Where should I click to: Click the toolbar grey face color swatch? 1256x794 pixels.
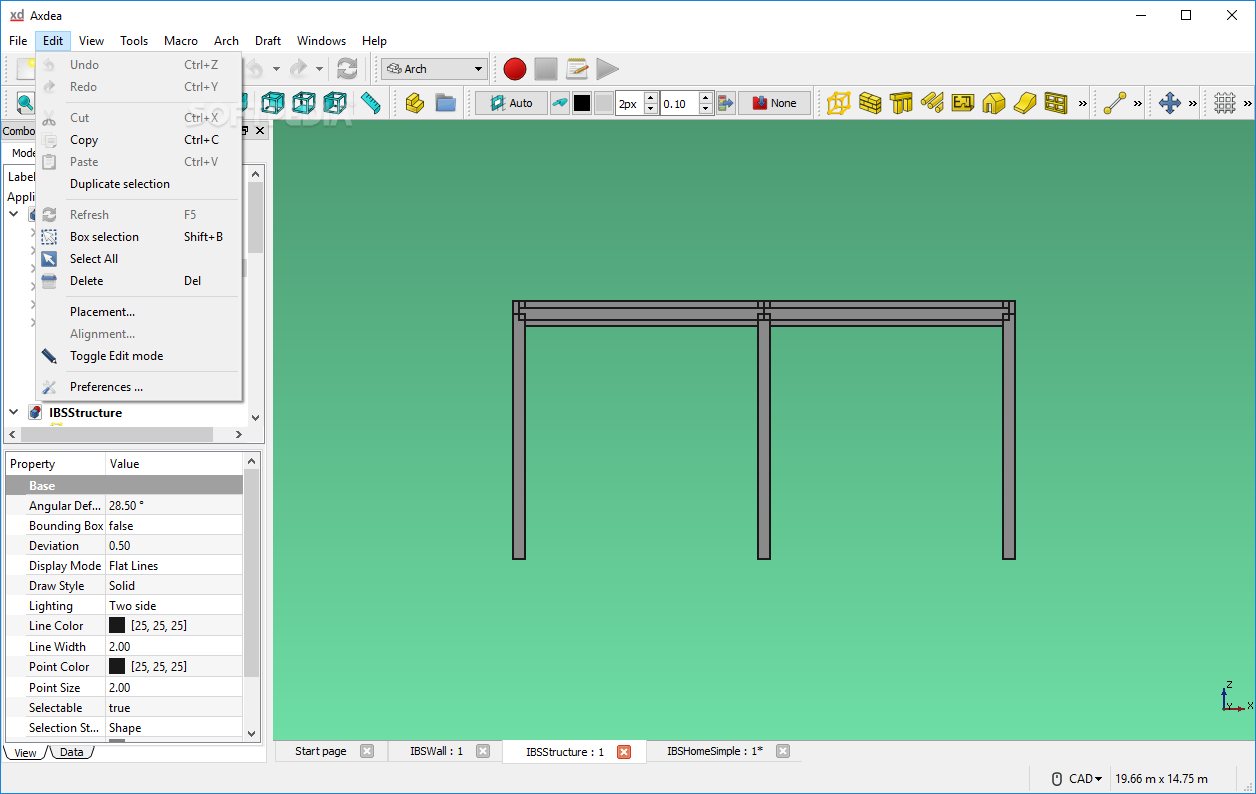(604, 103)
